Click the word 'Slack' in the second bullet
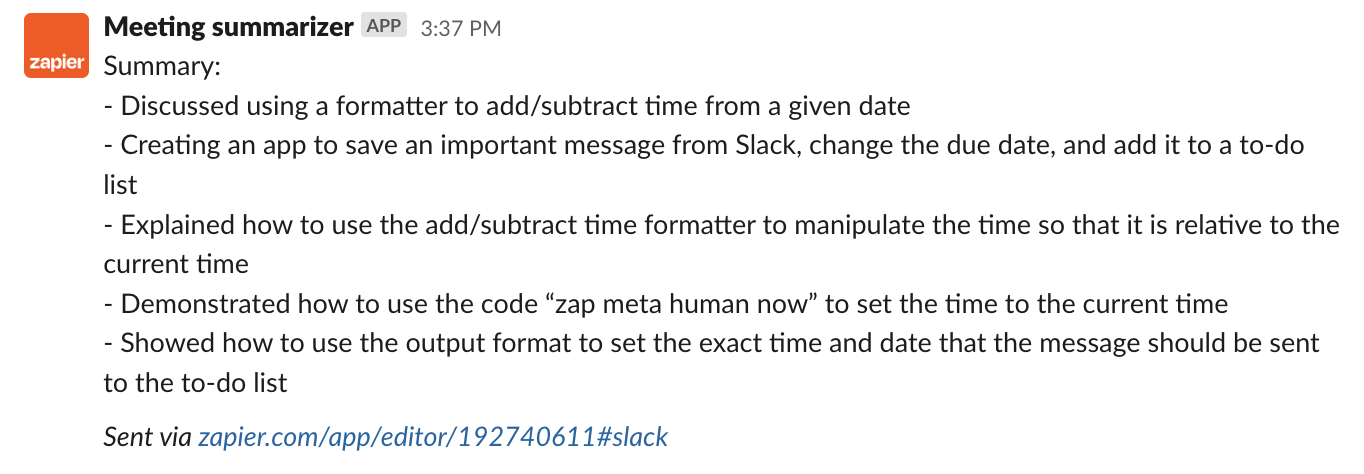1364x474 pixels. pyautogui.click(x=770, y=145)
